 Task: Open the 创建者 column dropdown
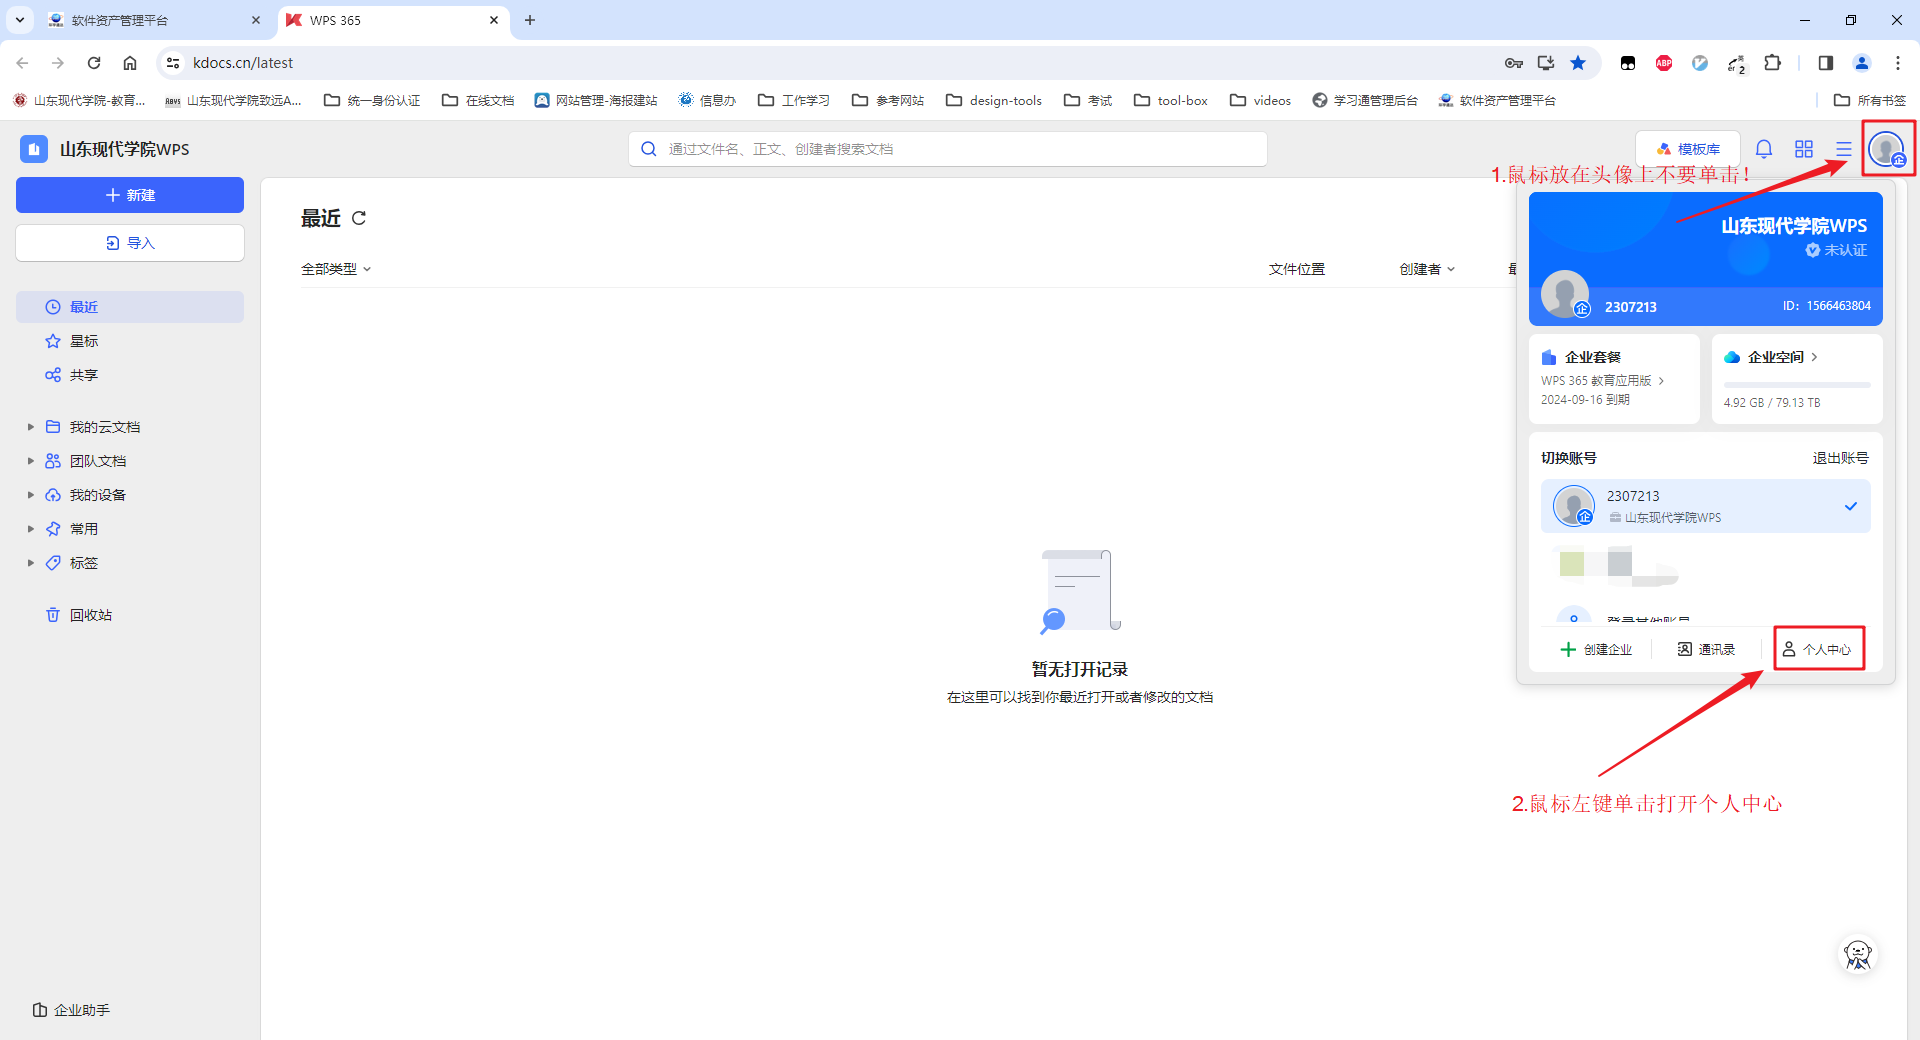point(1427,269)
